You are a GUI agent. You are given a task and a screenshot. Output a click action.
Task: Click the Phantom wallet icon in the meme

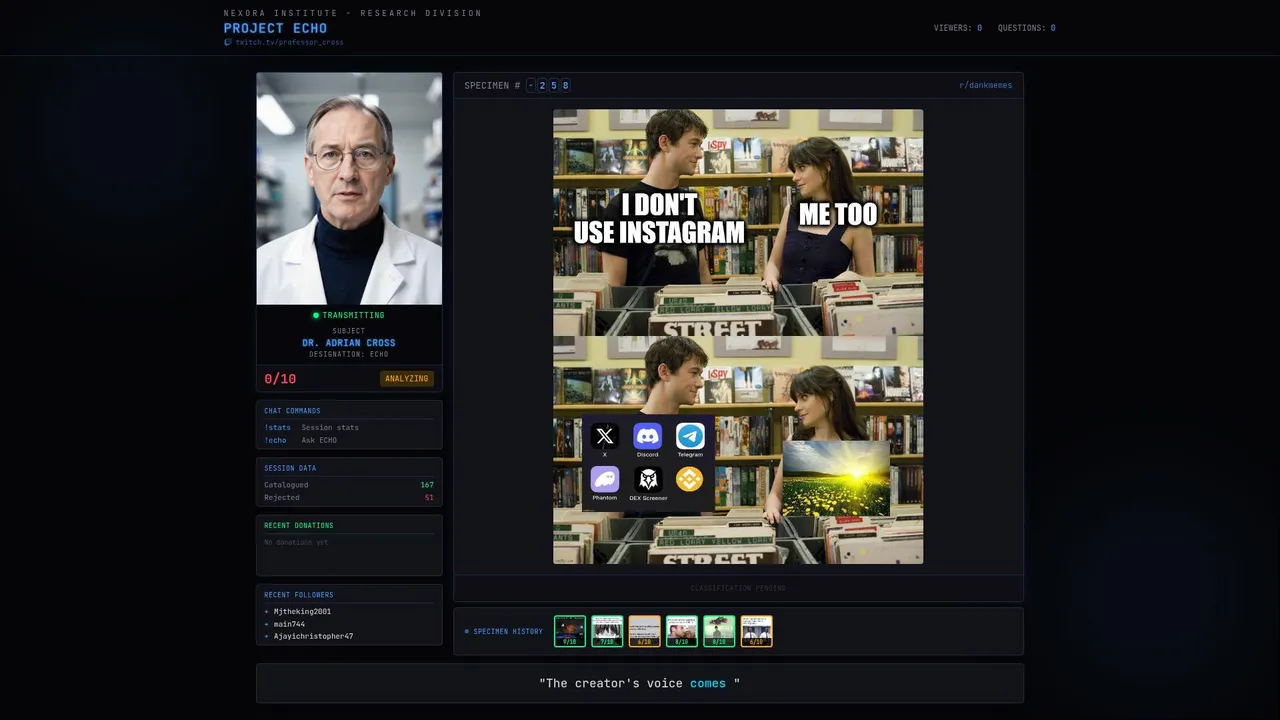point(604,479)
